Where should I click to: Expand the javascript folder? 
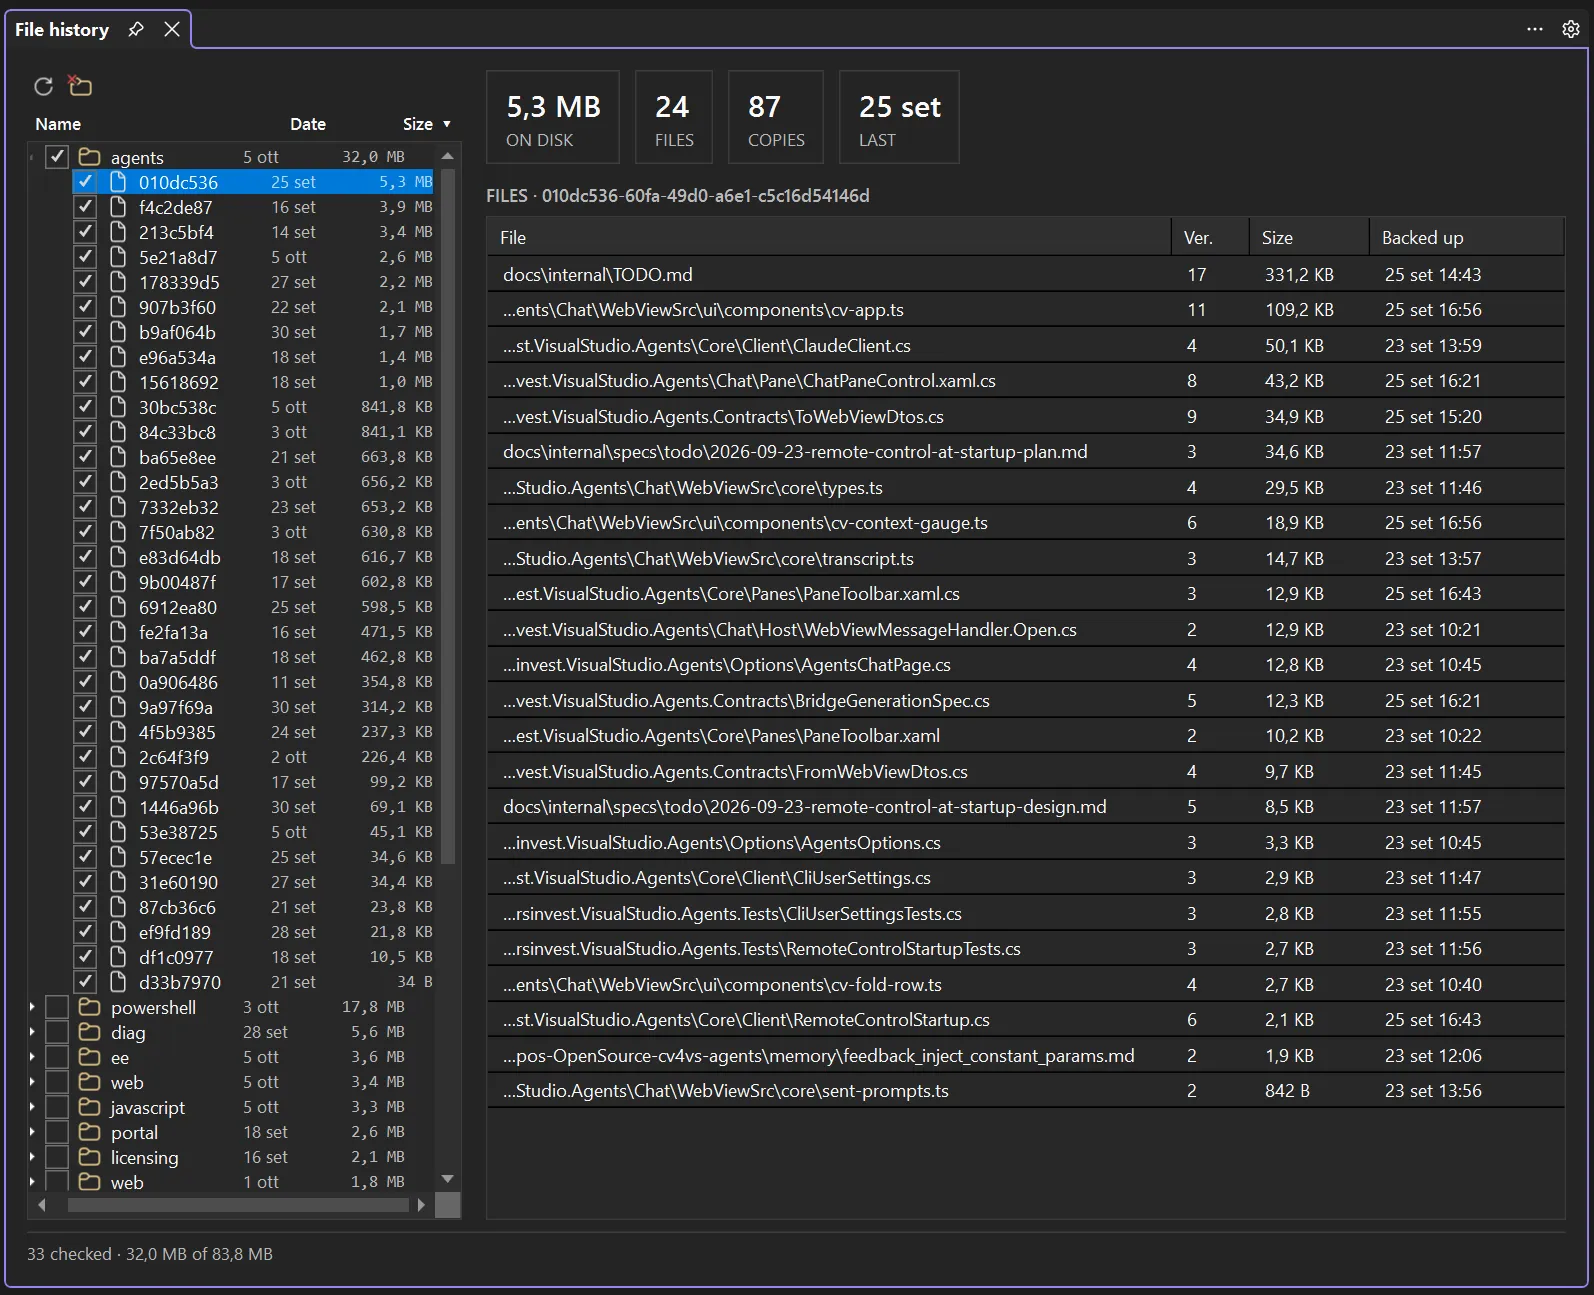(x=33, y=1107)
